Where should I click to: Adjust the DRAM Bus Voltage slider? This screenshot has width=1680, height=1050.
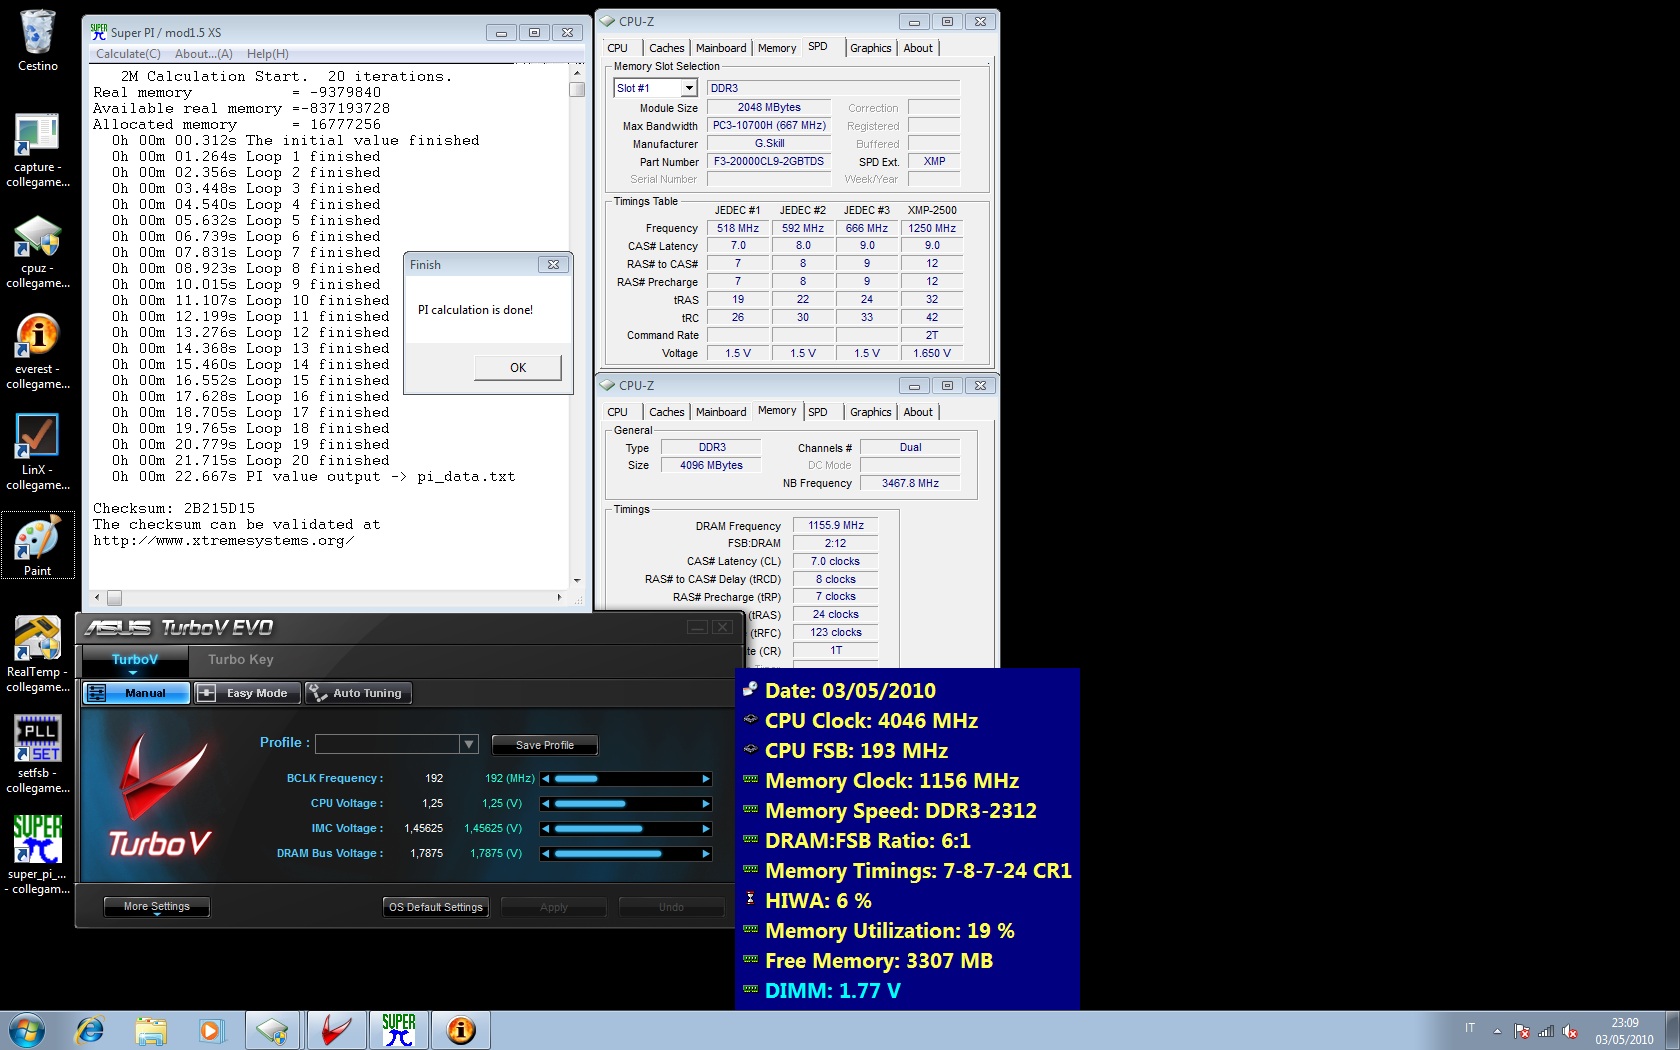point(626,853)
